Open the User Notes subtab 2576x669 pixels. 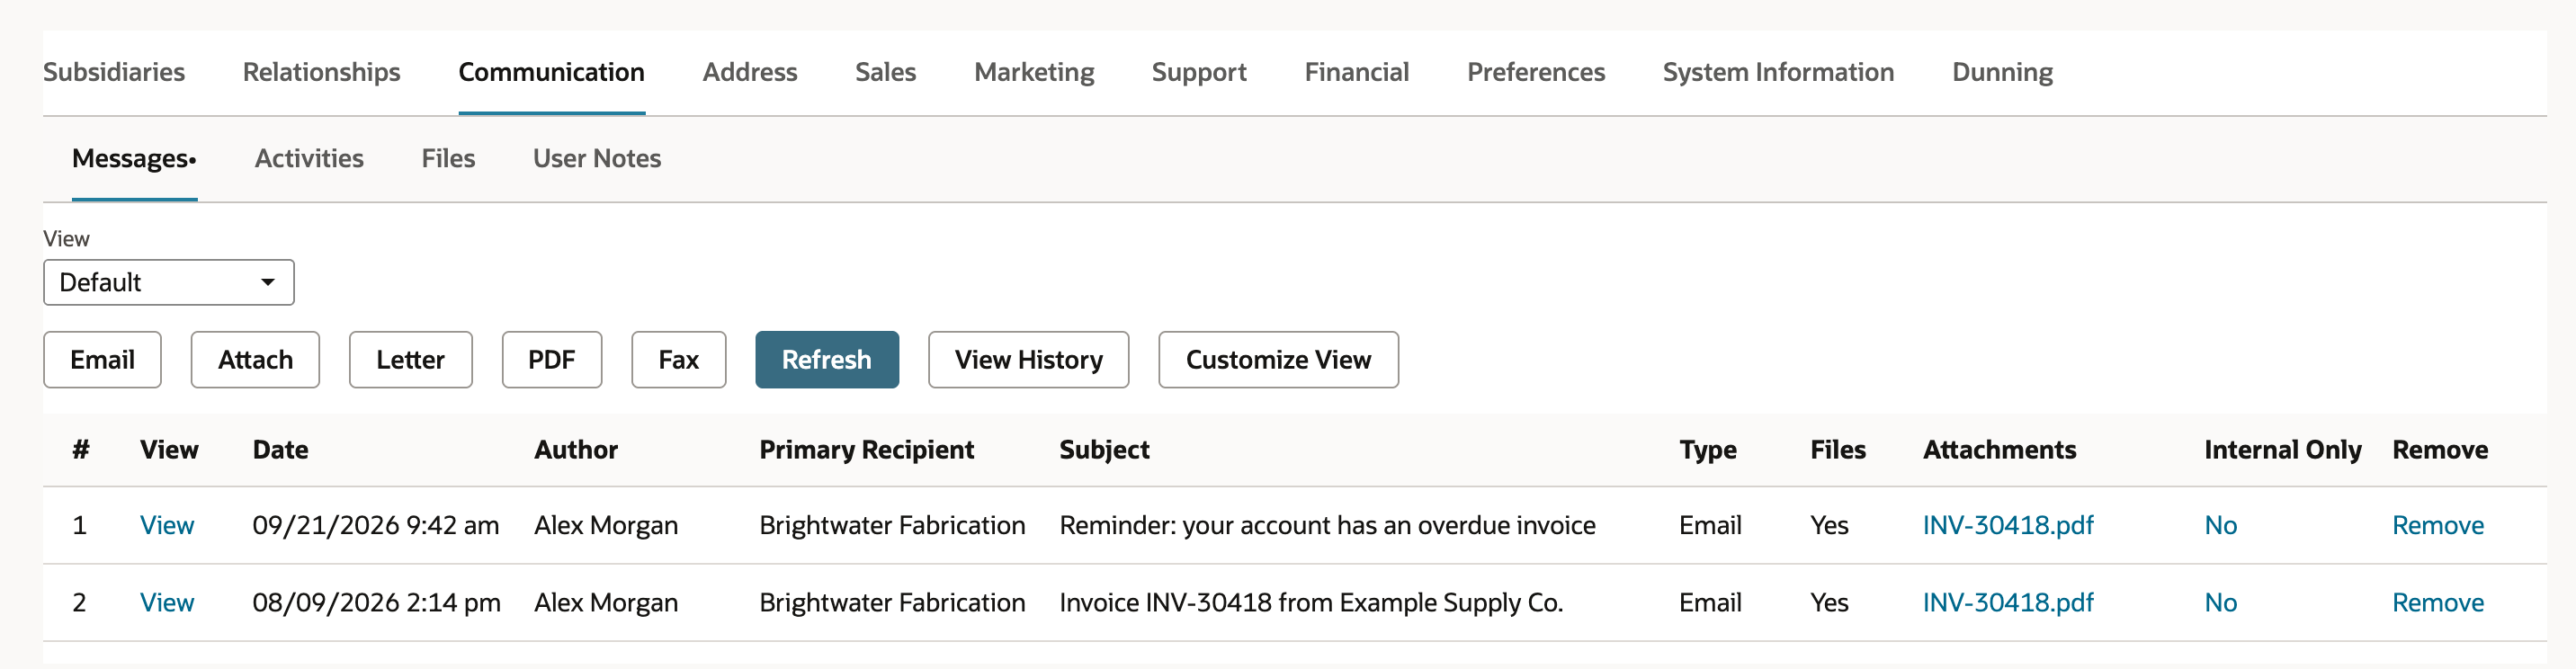597,158
